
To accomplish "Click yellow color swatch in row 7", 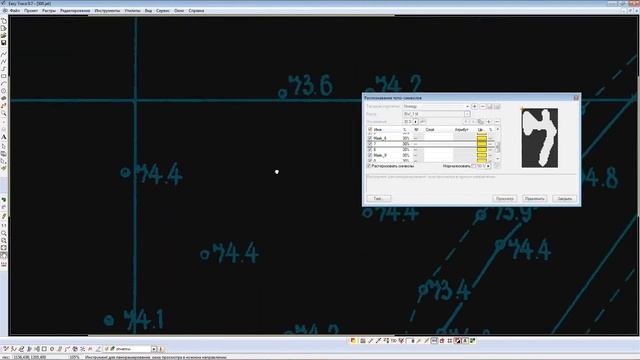I will click(x=482, y=144).
